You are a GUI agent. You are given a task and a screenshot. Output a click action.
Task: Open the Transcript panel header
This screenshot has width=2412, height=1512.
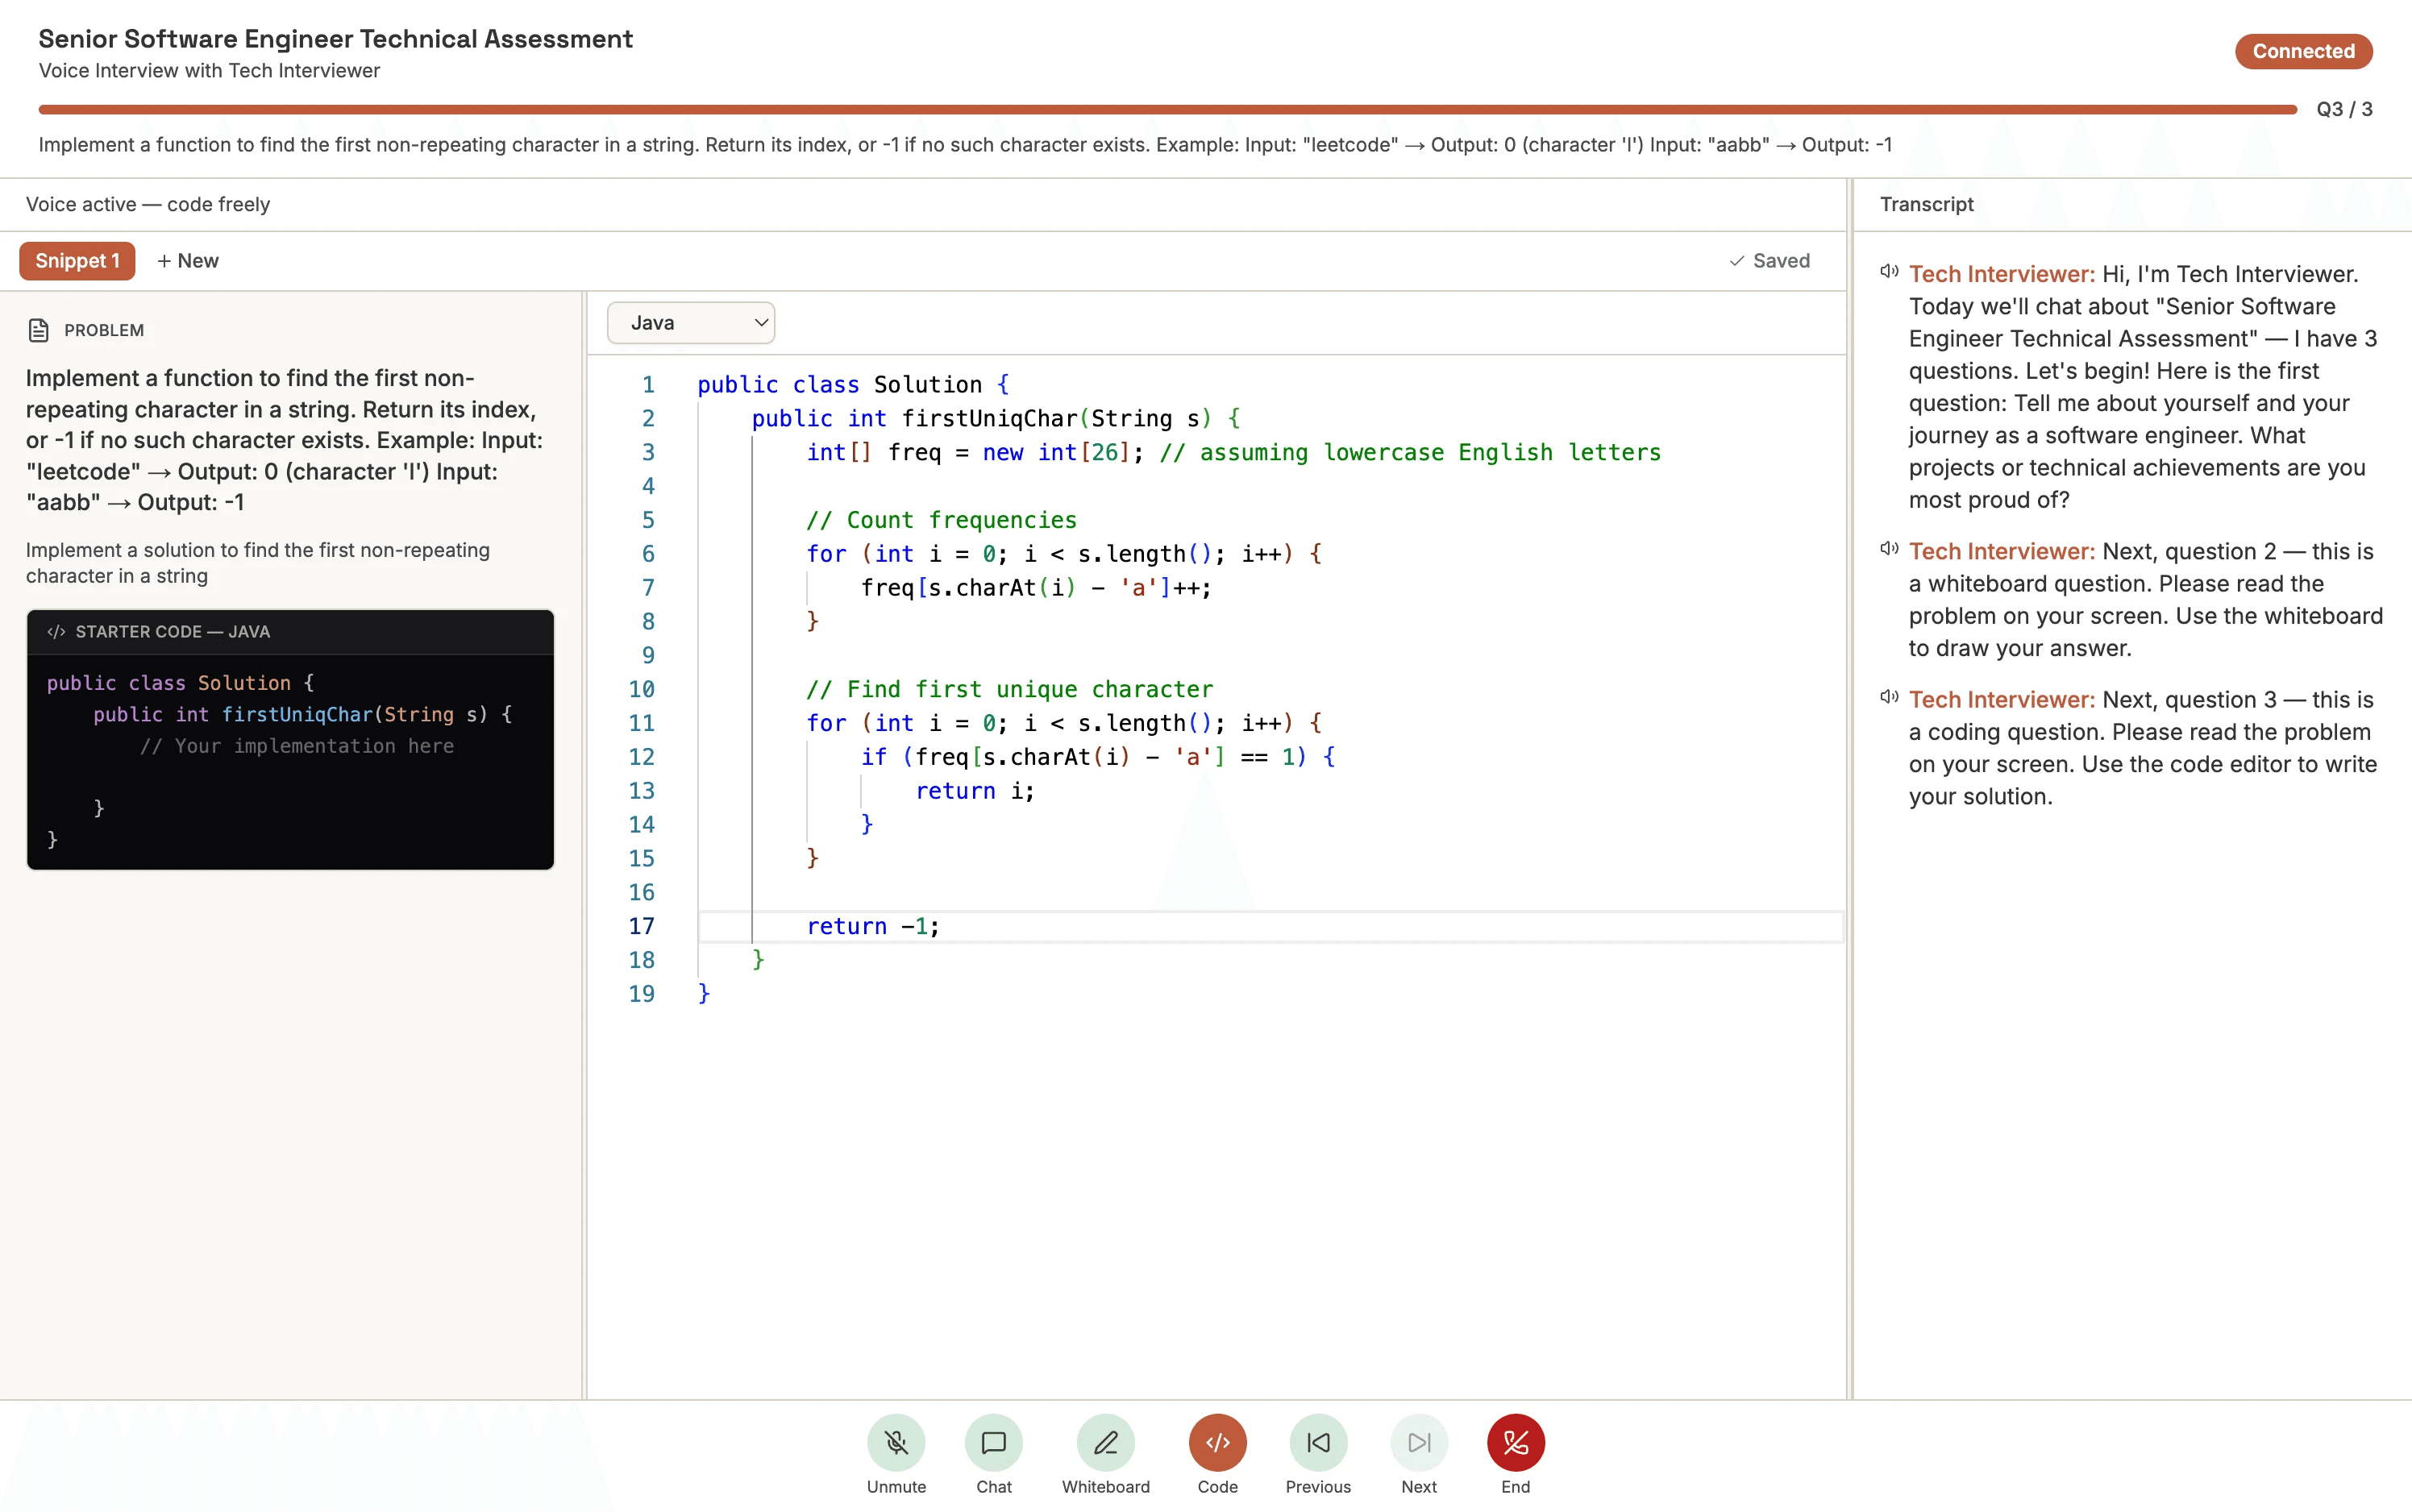(x=1925, y=204)
